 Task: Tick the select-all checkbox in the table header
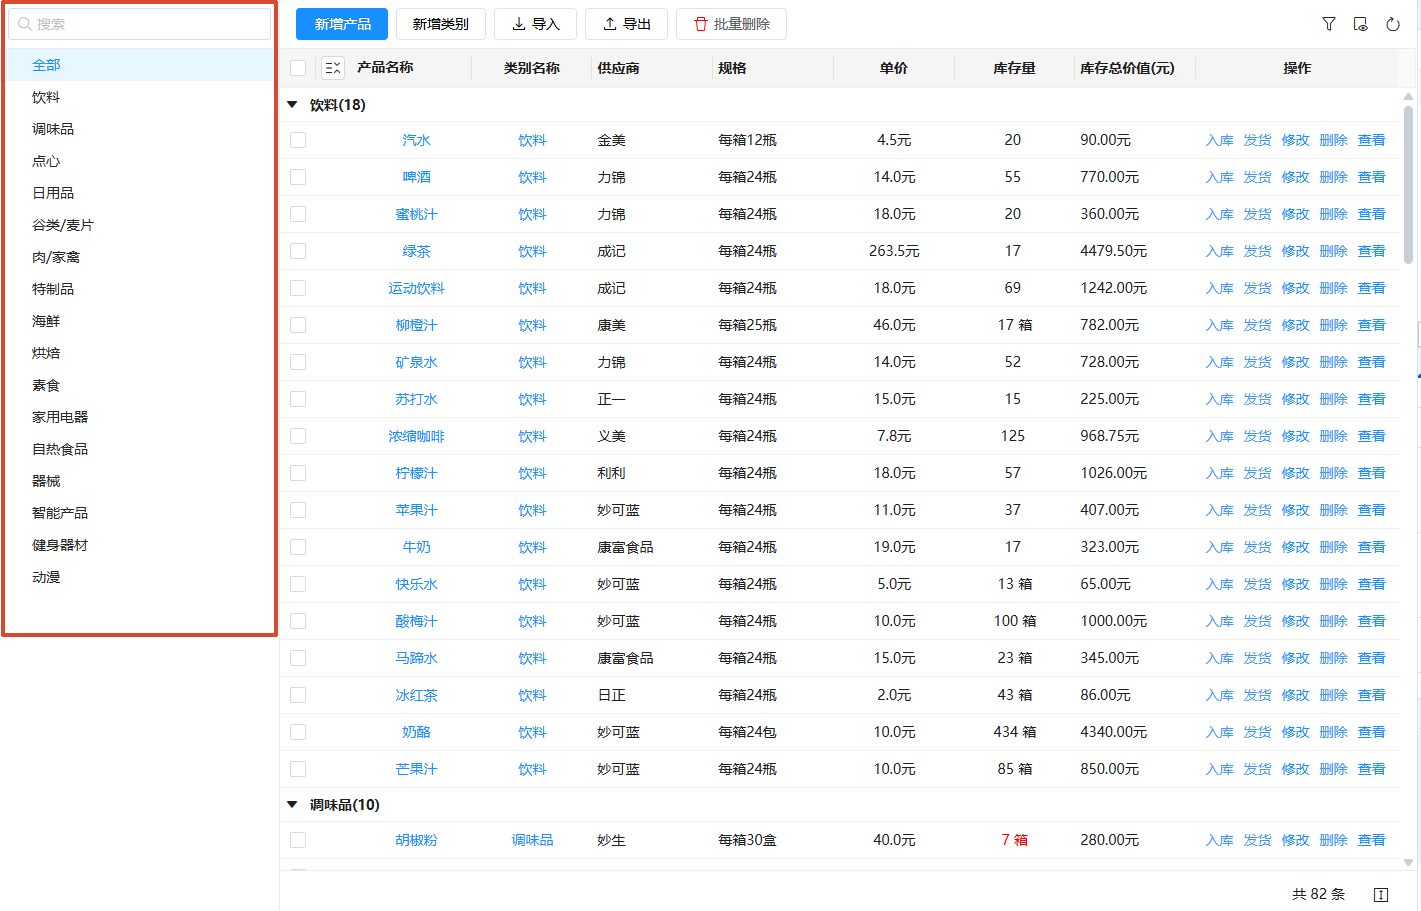298,68
